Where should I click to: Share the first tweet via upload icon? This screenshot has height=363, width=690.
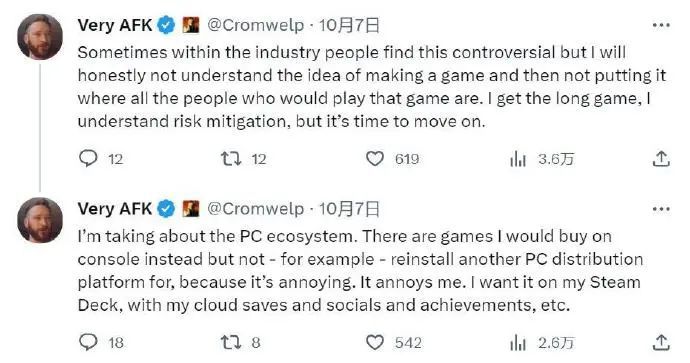pyautogui.click(x=661, y=158)
